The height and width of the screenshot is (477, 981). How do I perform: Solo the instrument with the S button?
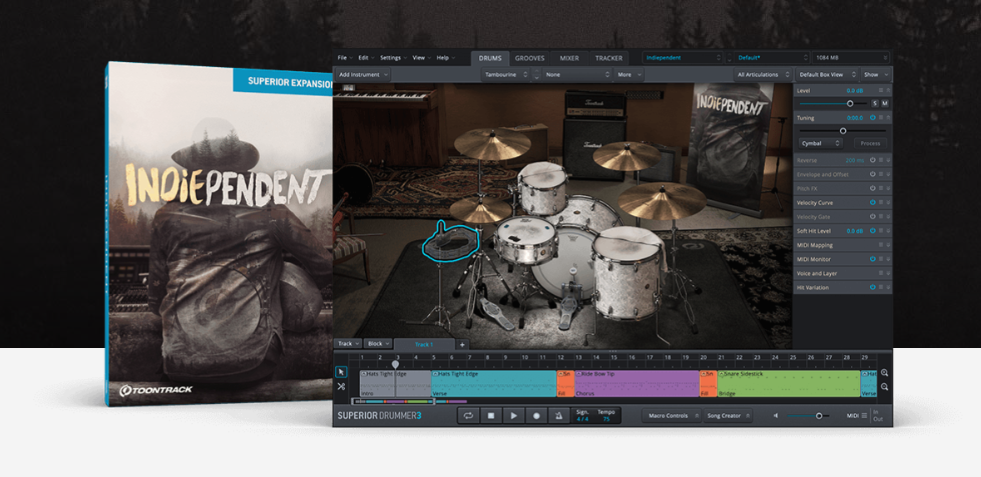875,103
